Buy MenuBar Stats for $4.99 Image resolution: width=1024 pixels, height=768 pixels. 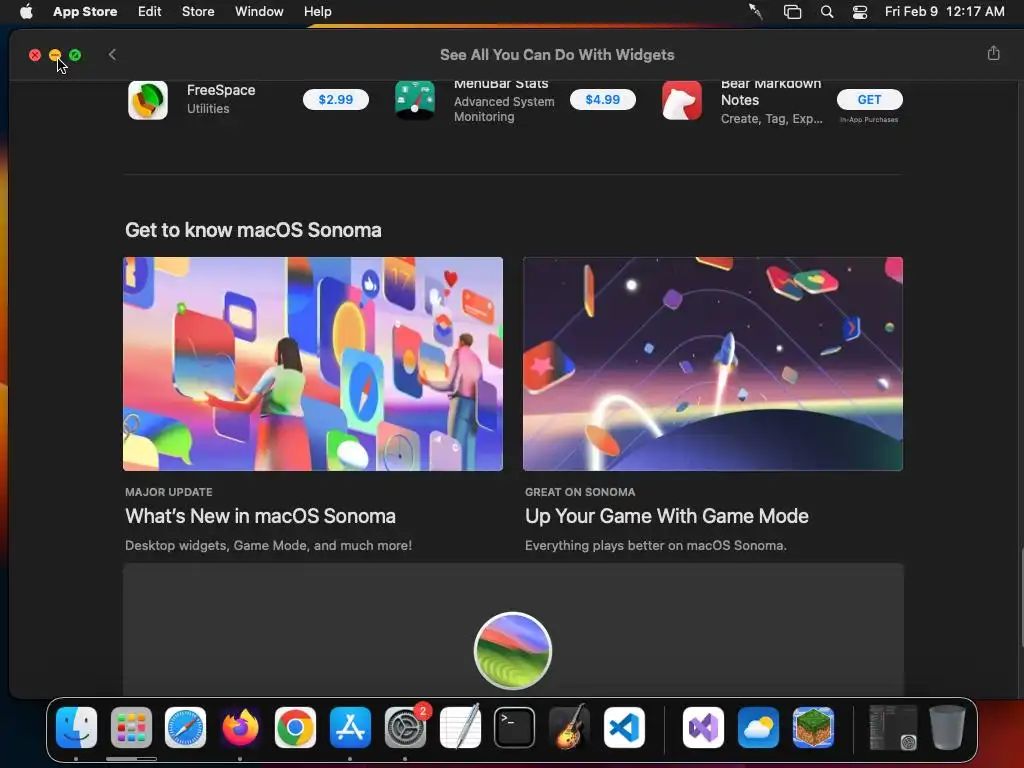(602, 99)
